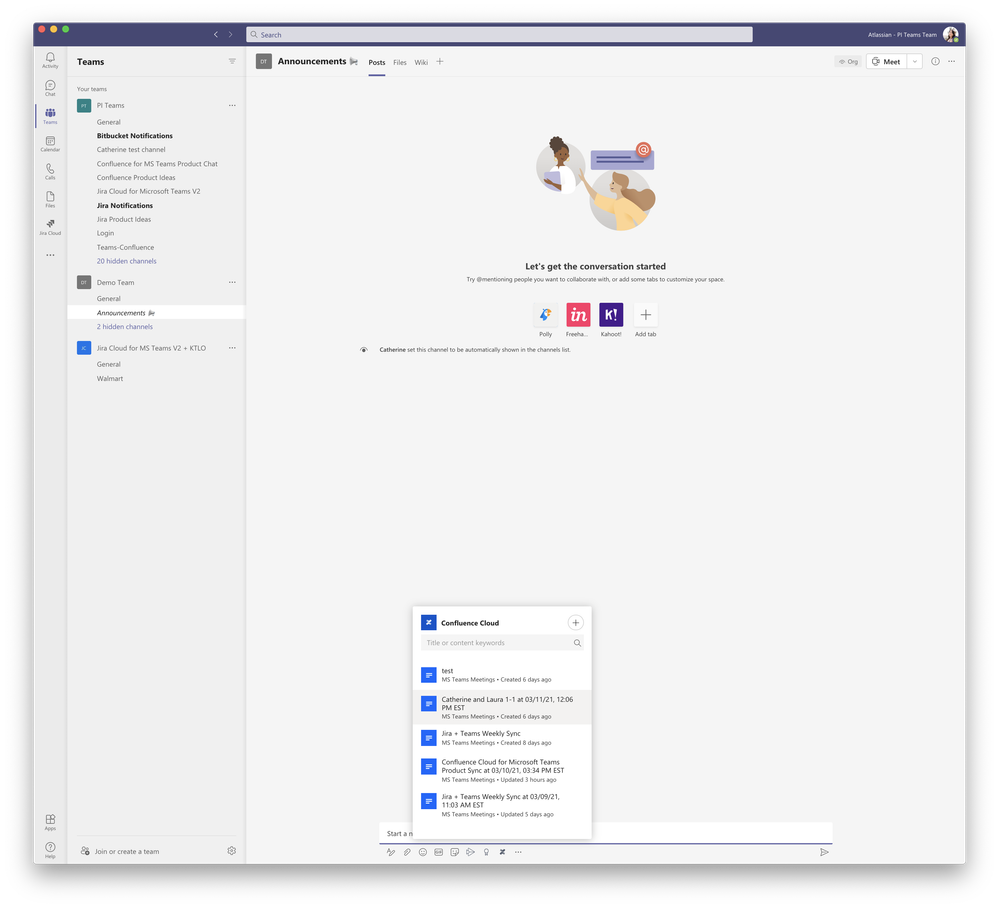Click Join or create a team
Image resolution: width=999 pixels, height=908 pixels.
(120, 851)
